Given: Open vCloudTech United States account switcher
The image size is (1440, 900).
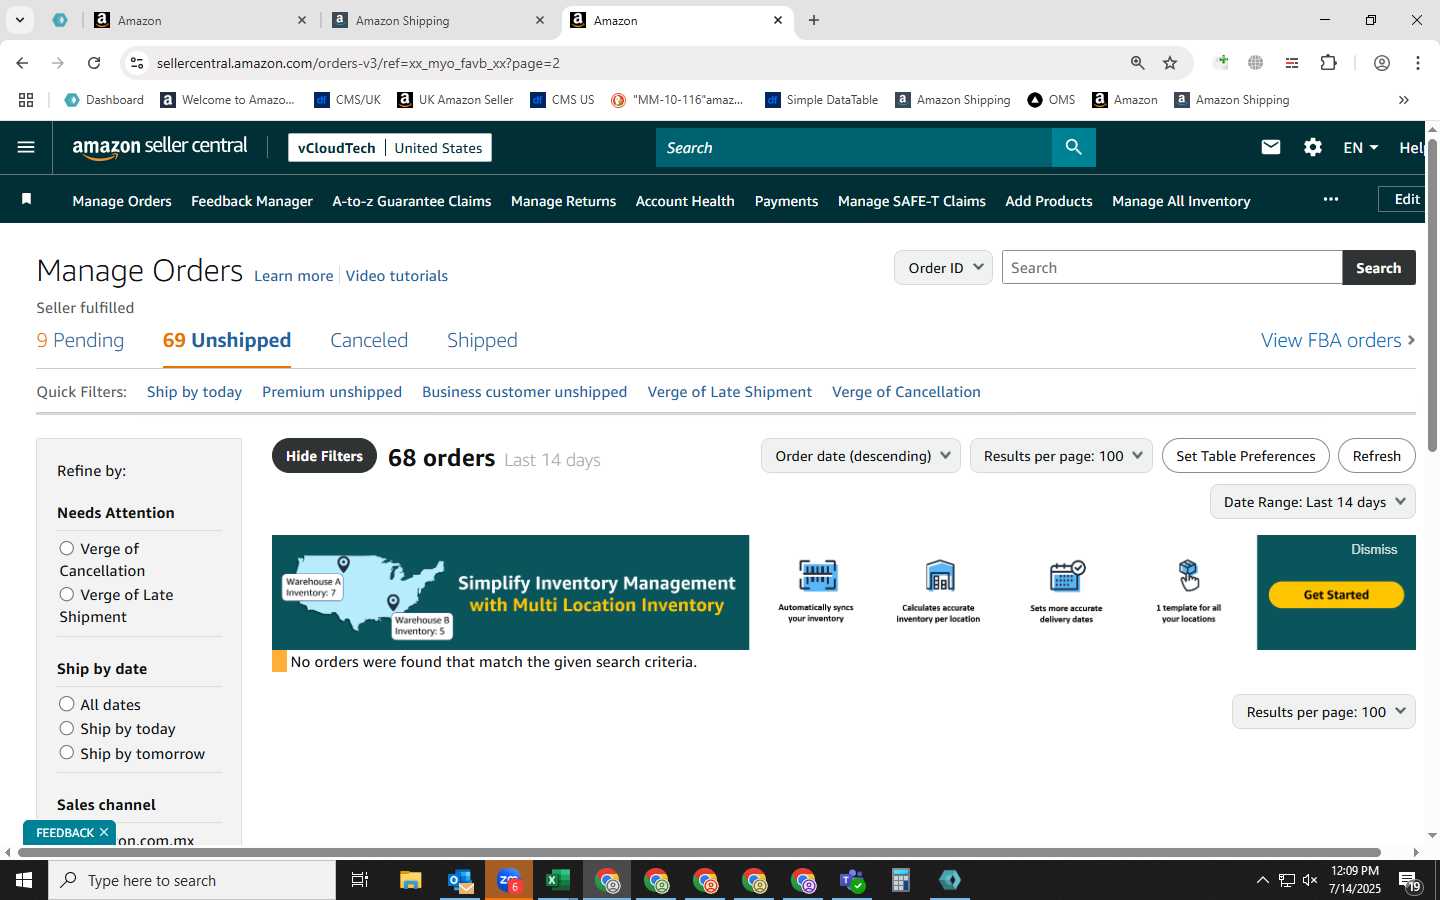Looking at the screenshot, I should point(390,148).
